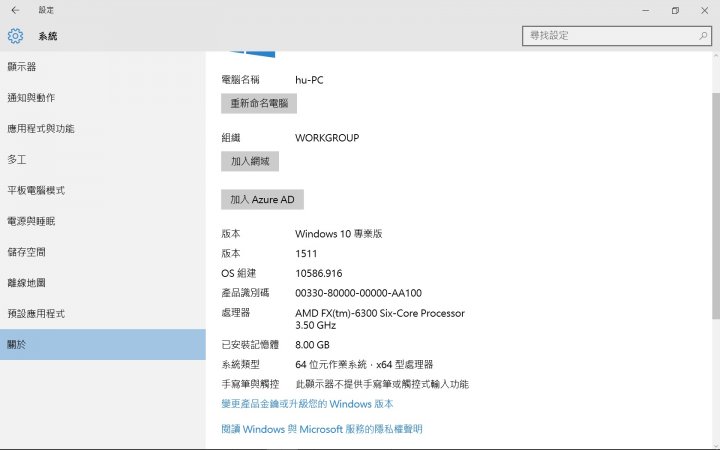The image size is (720, 450).
Task: Click product ID 00330-80000-00000-AA100
Action: click(358, 293)
